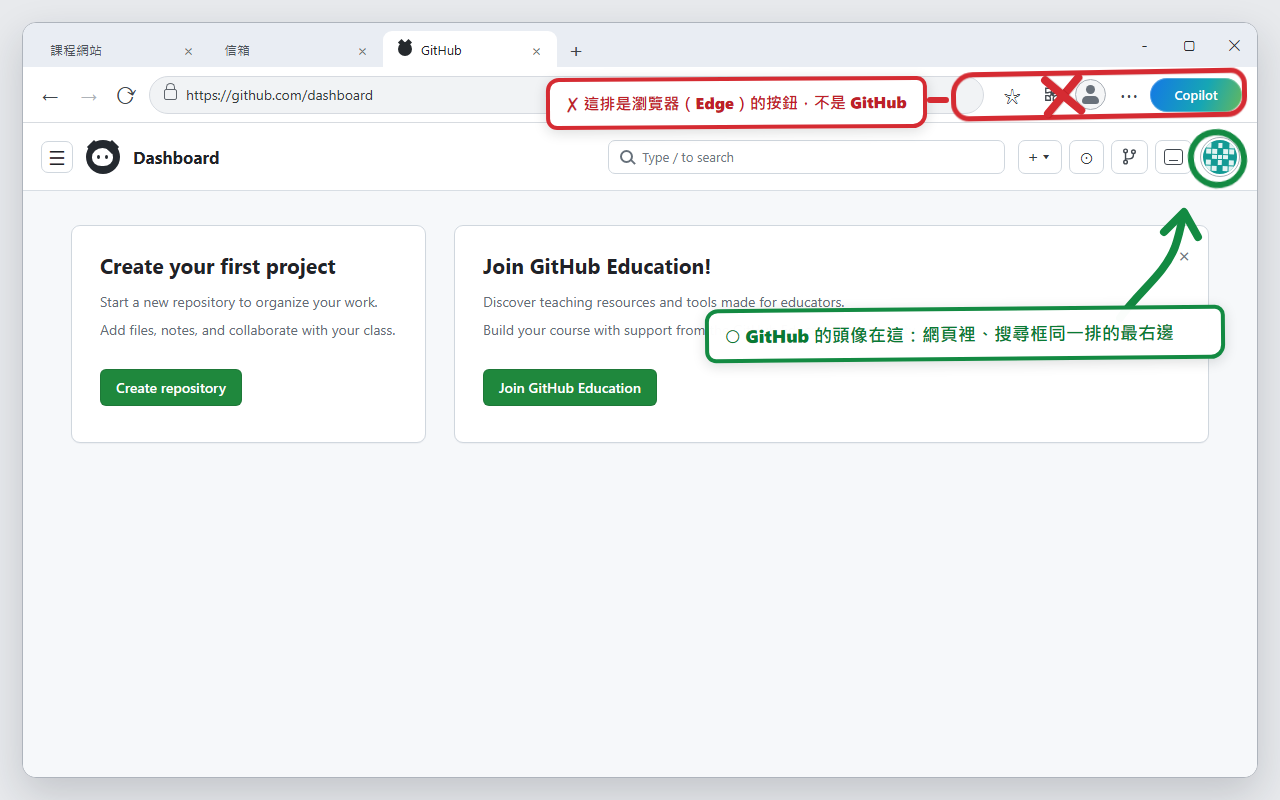
Task: Close the GitHub tab
Action: (x=536, y=51)
